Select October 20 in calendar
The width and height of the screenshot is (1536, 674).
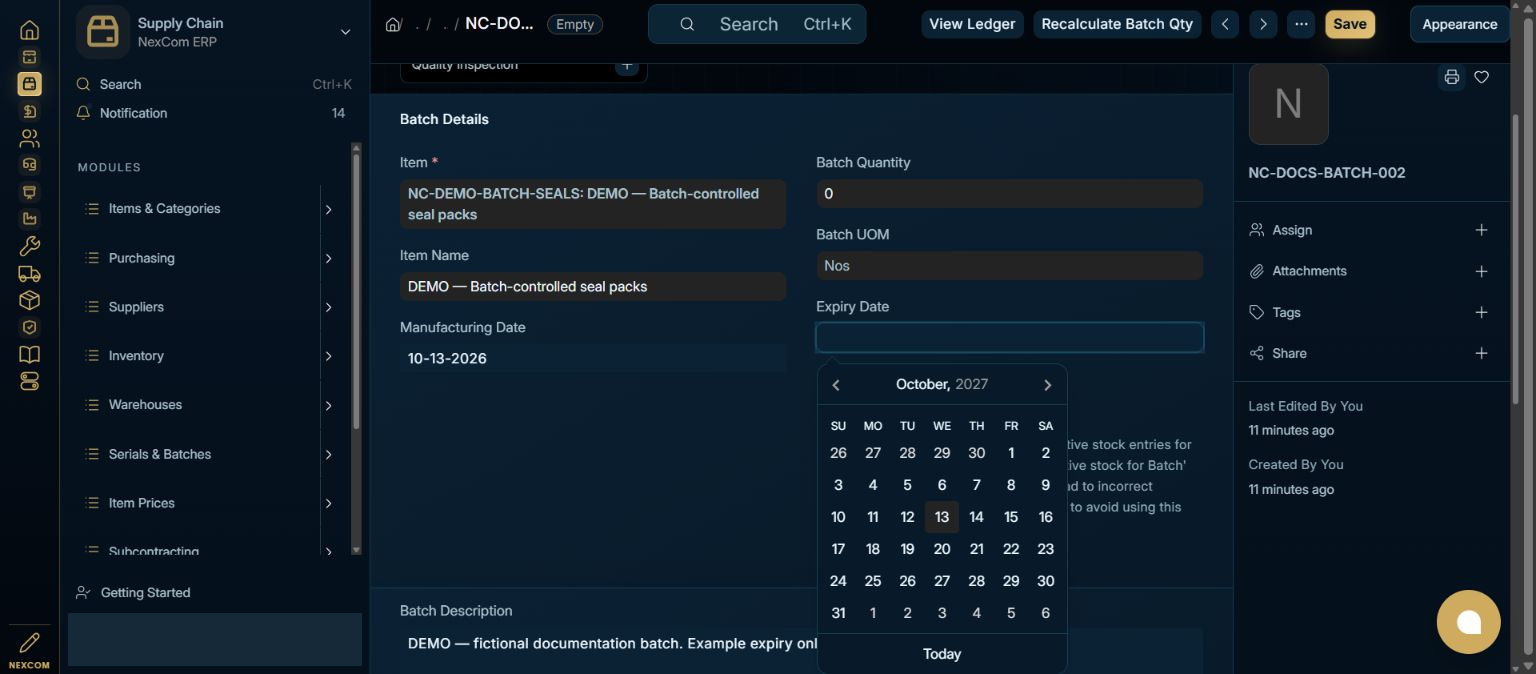point(942,549)
